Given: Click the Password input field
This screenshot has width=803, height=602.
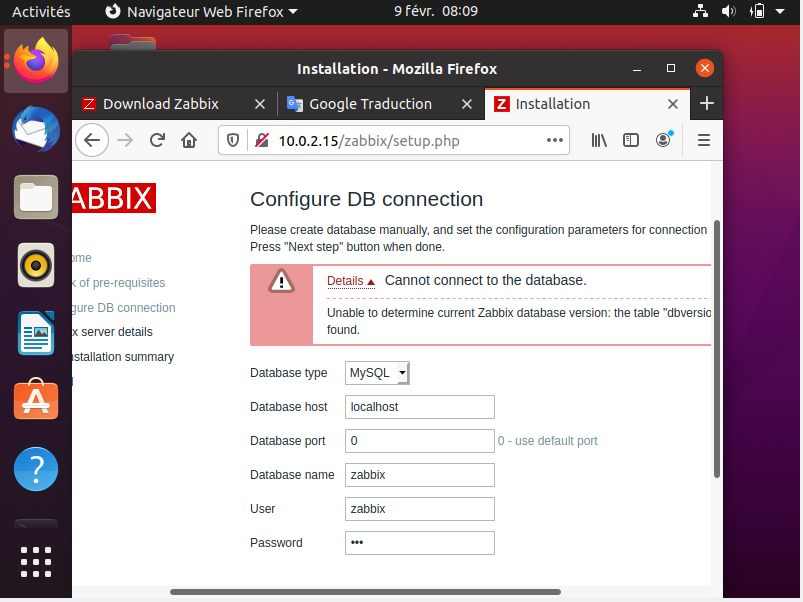Looking at the screenshot, I should (x=419, y=543).
